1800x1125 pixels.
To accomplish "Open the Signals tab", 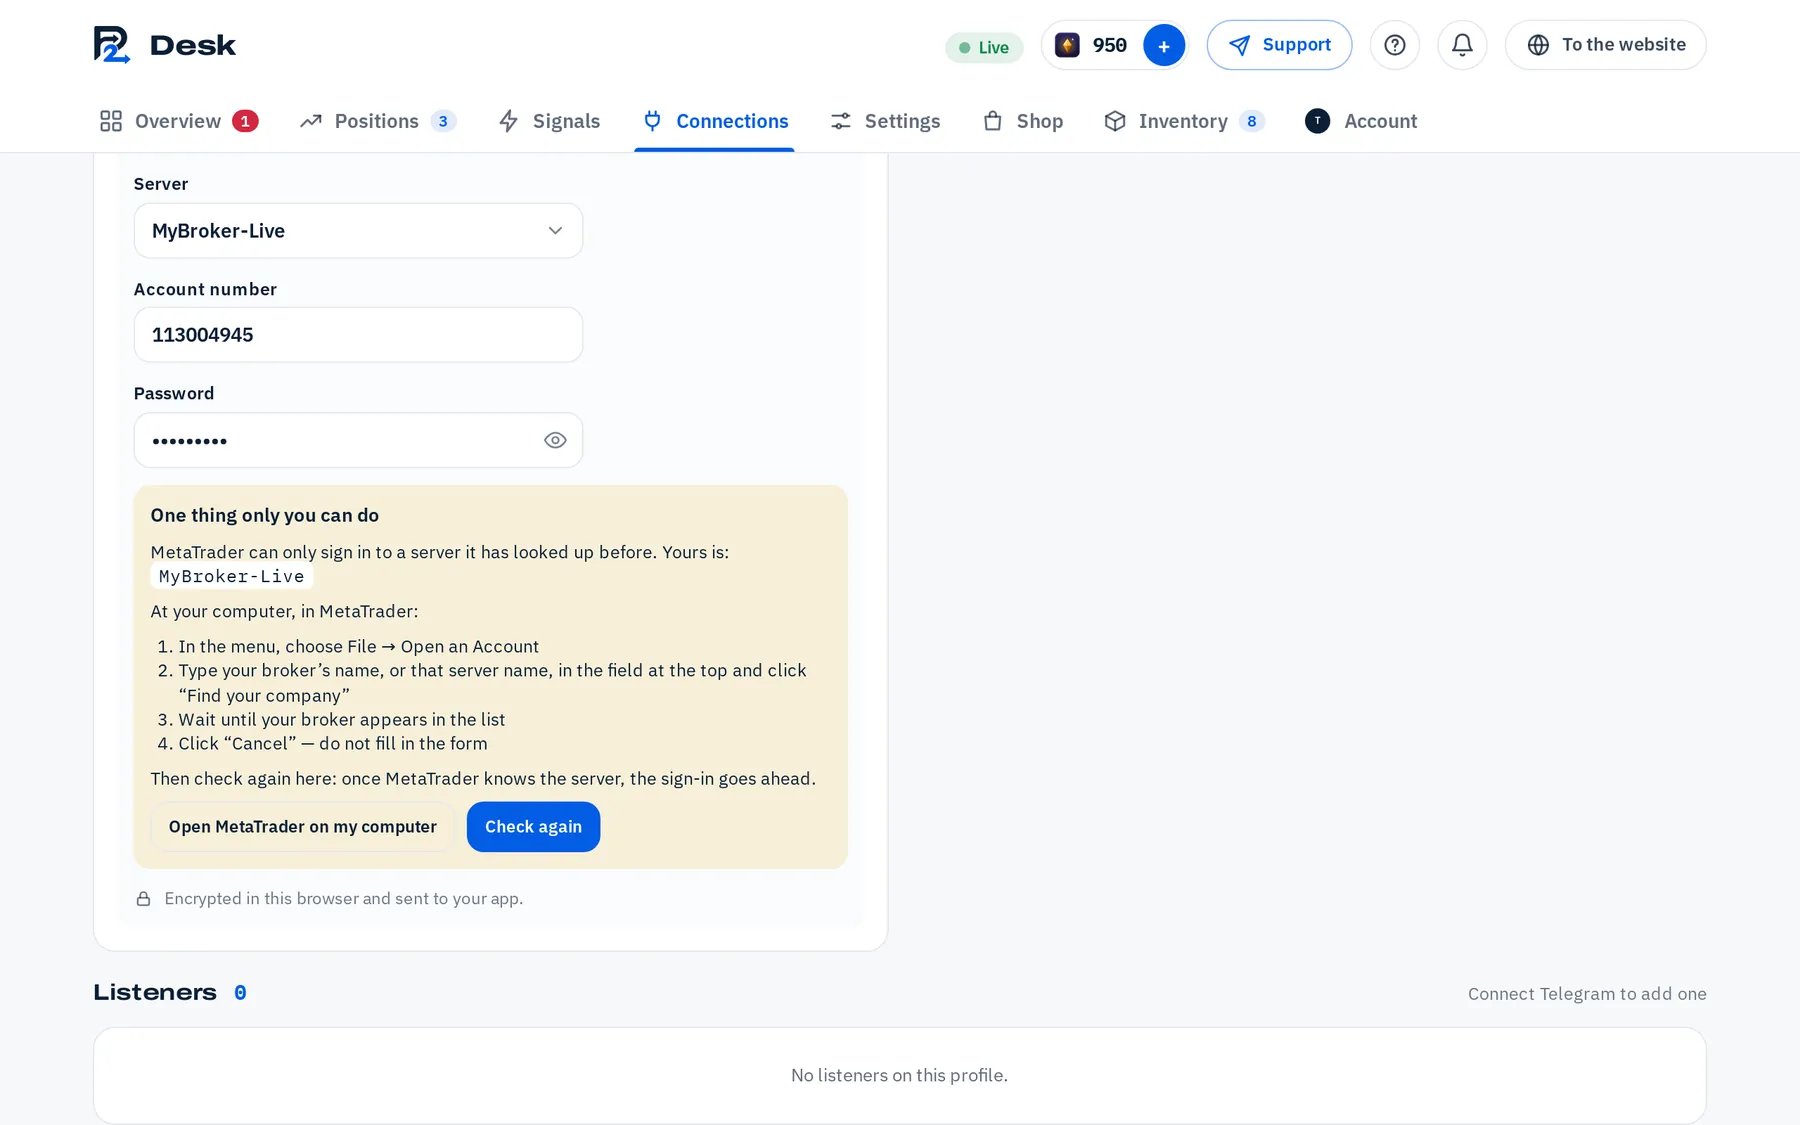I will (549, 121).
